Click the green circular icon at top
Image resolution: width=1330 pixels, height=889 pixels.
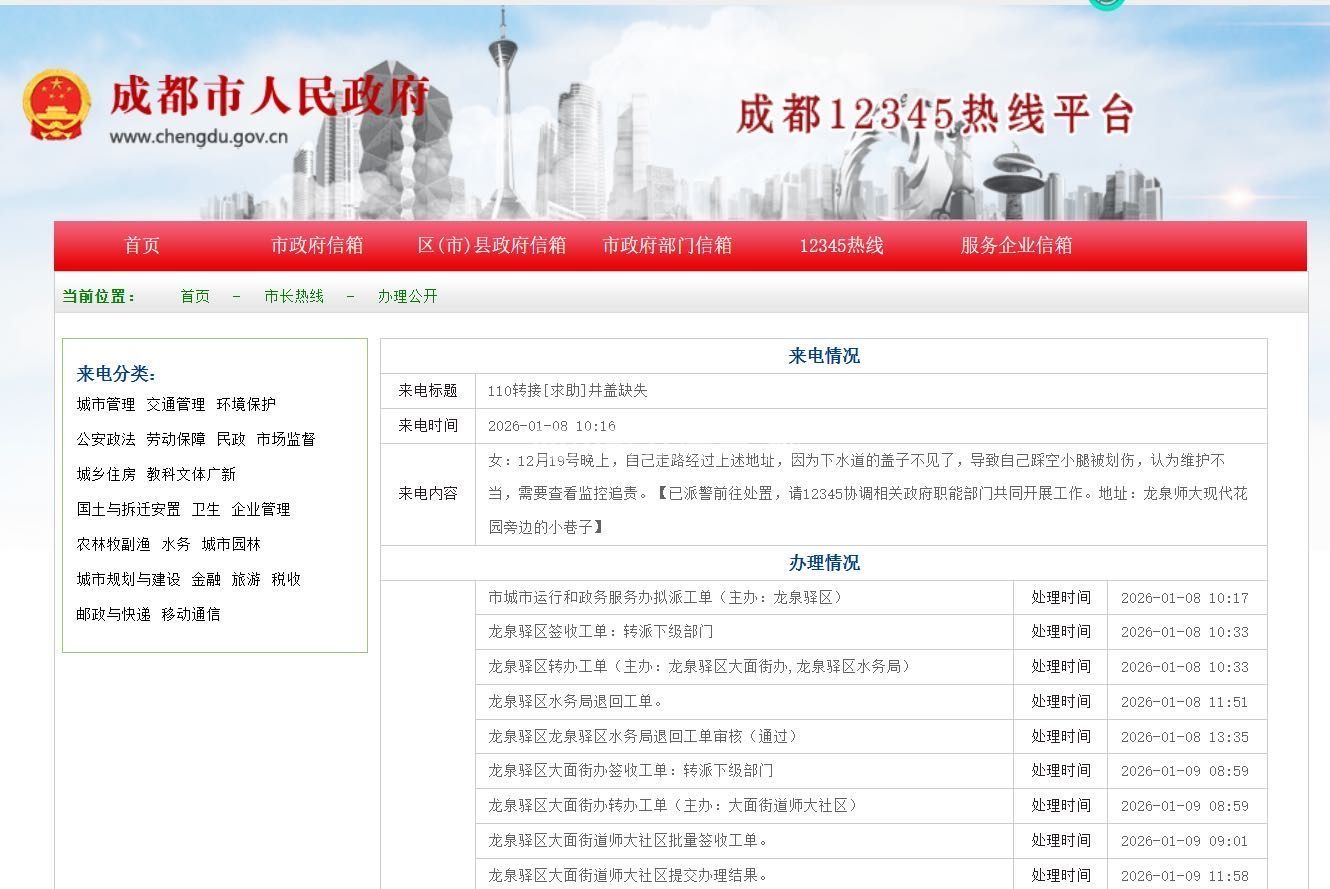[x=1107, y=4]
